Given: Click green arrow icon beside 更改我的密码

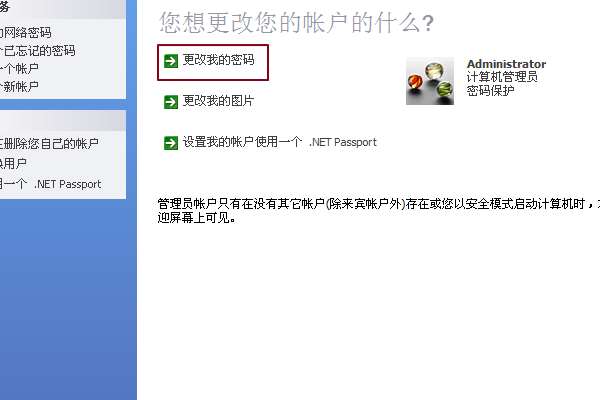Looking at the screenshot, I should coord(171,61).
